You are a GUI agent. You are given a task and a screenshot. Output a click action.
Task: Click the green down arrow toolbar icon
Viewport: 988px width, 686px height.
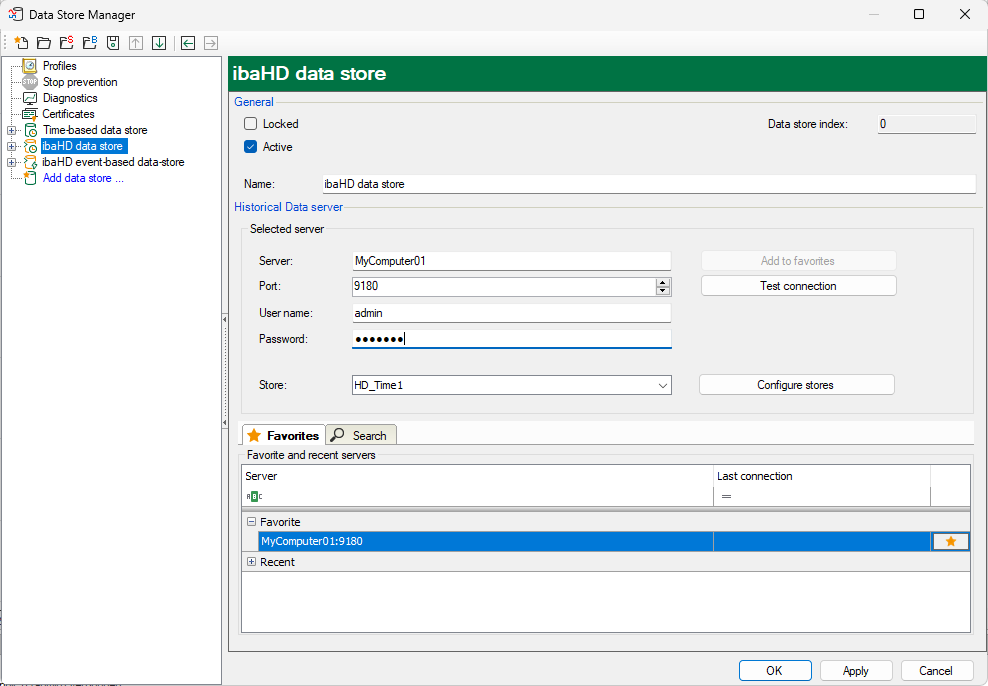coord(158,43)
